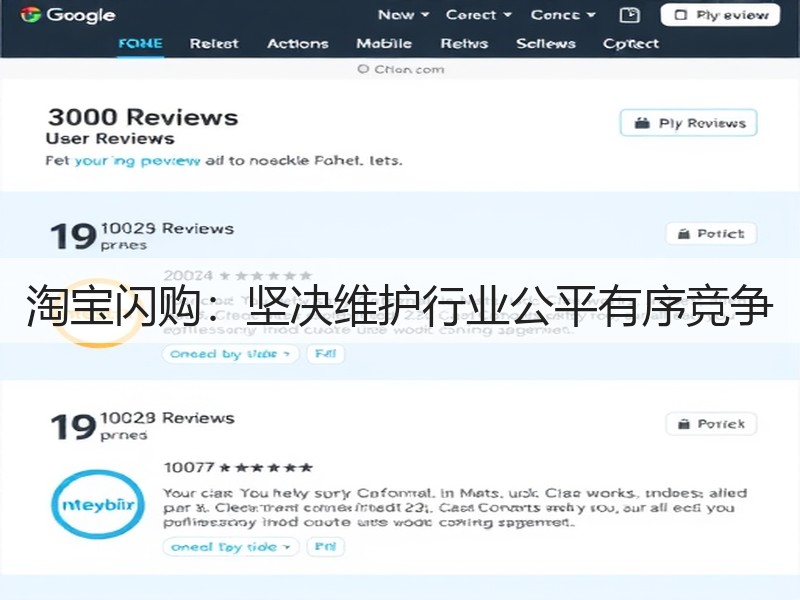This screenshot has height=600, width=800.
Task: Click the User Reviews subheading
Action: 110,138
